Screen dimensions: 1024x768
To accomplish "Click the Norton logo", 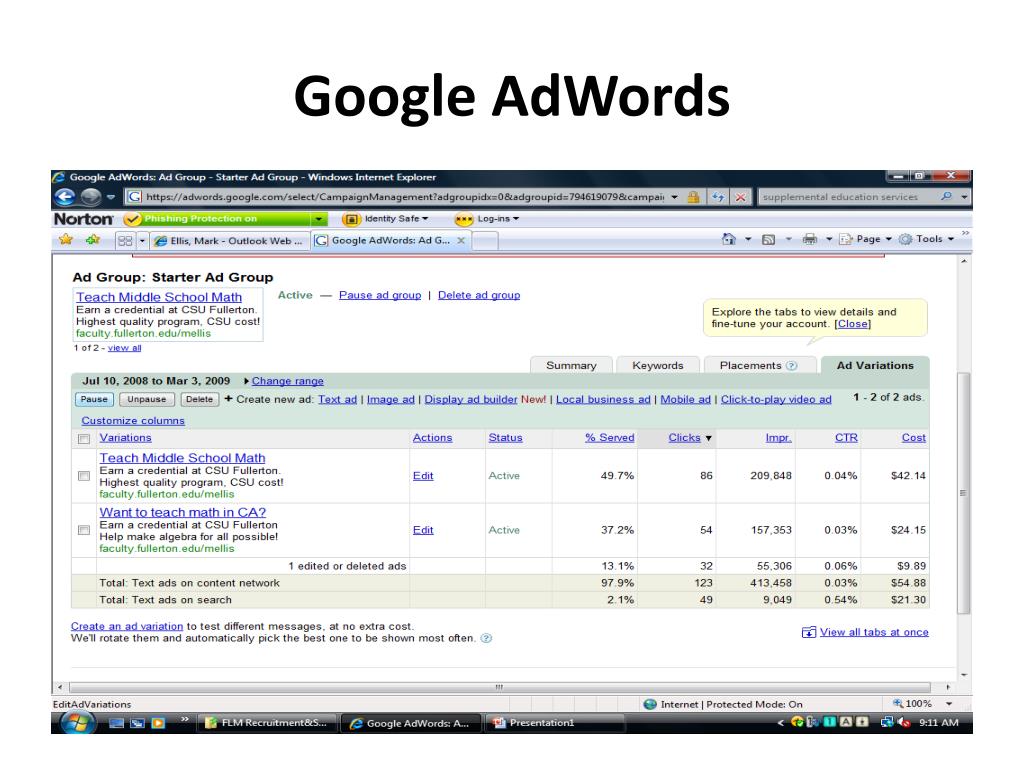I will pyautogui.click(x=83, y=219).
